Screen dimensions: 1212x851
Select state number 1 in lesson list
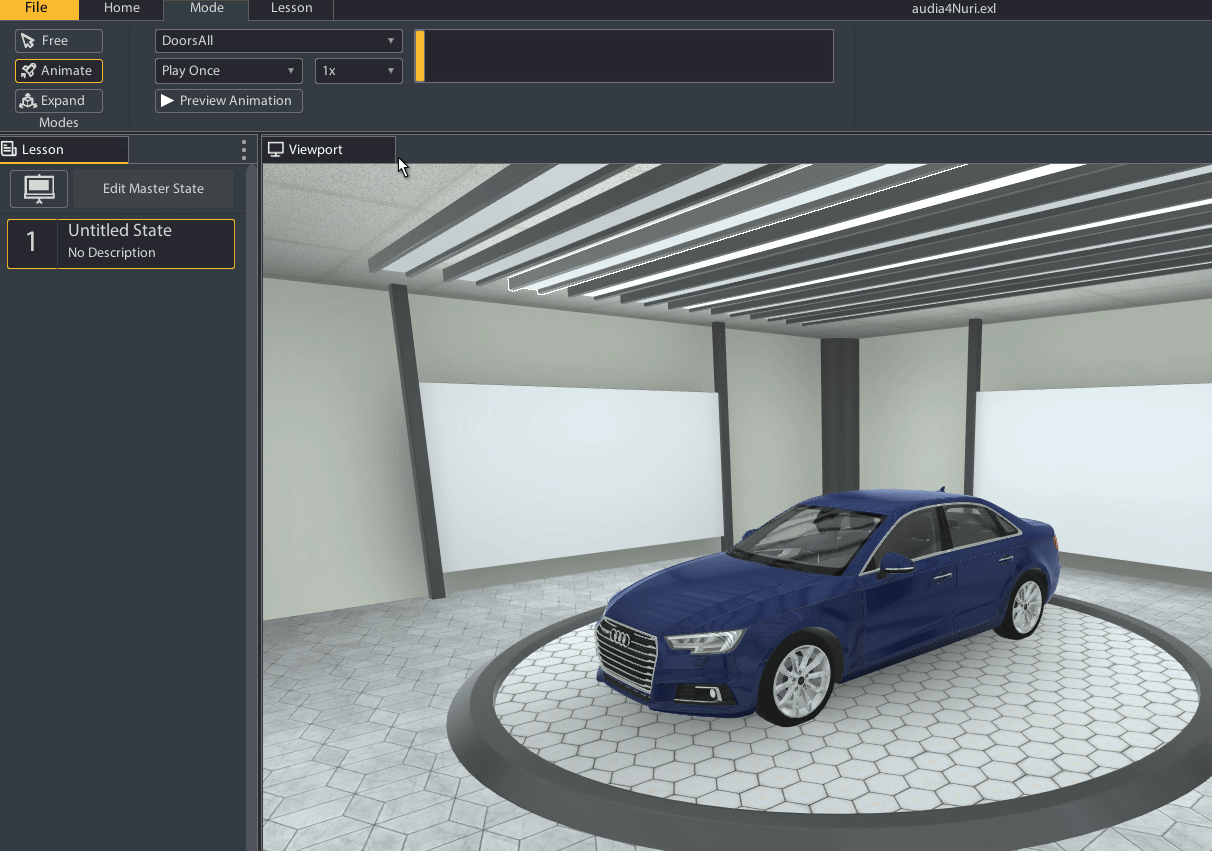tap(121, 244)
